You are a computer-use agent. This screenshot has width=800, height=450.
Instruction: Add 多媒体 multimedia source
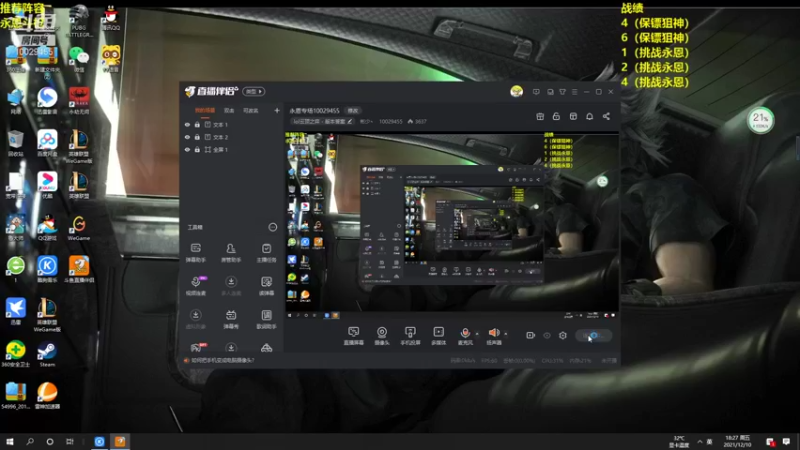coord(438,336)
